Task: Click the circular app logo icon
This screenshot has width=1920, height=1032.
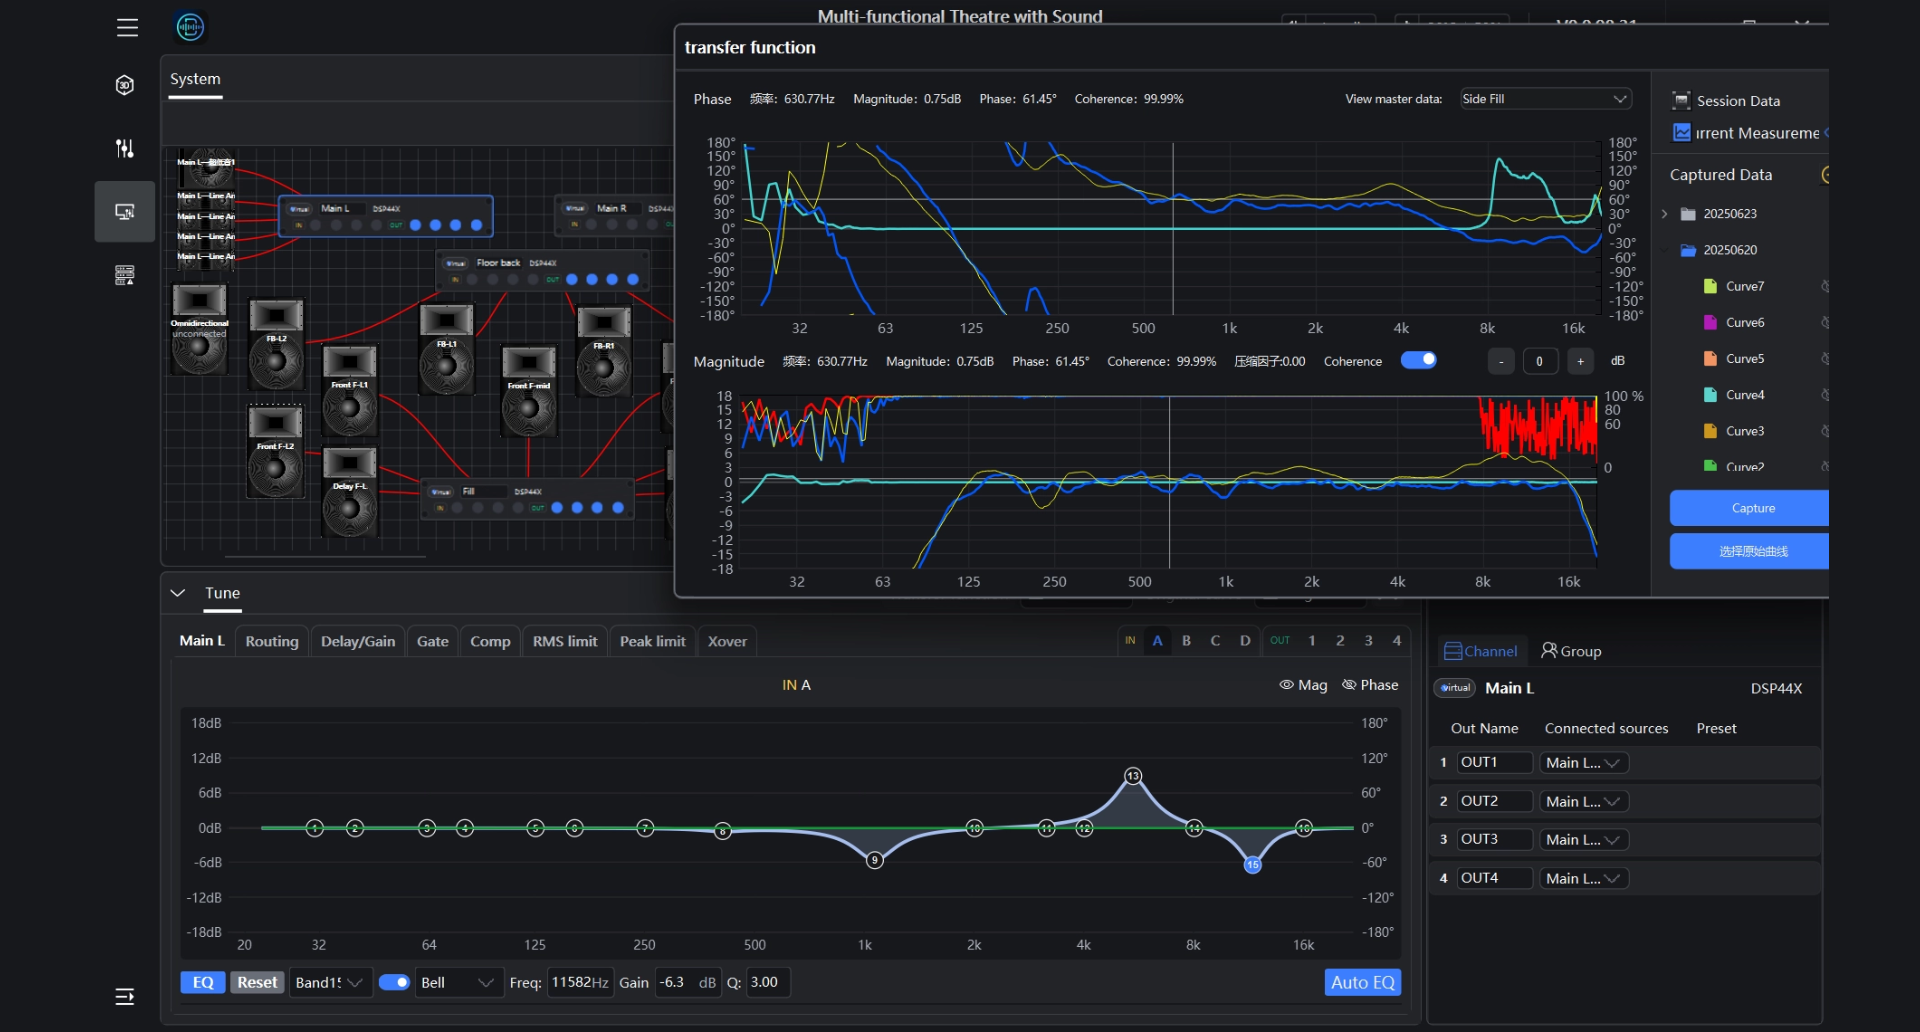Action: [190, 27]
